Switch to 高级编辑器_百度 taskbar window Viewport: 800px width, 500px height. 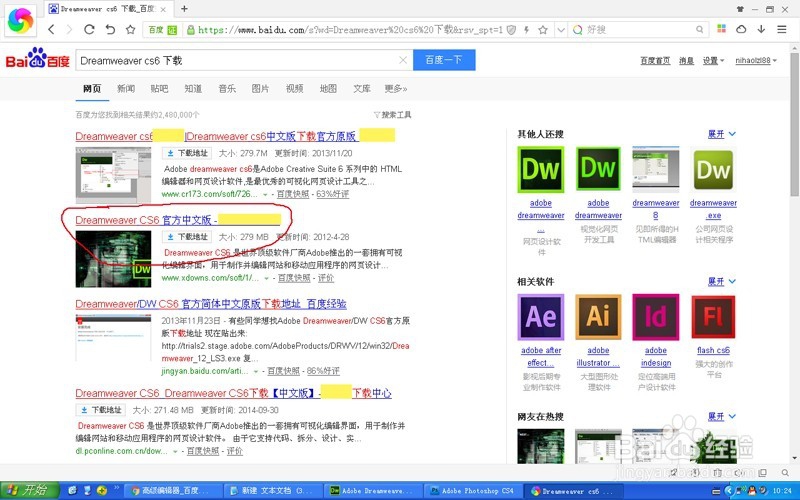point(172,491)
